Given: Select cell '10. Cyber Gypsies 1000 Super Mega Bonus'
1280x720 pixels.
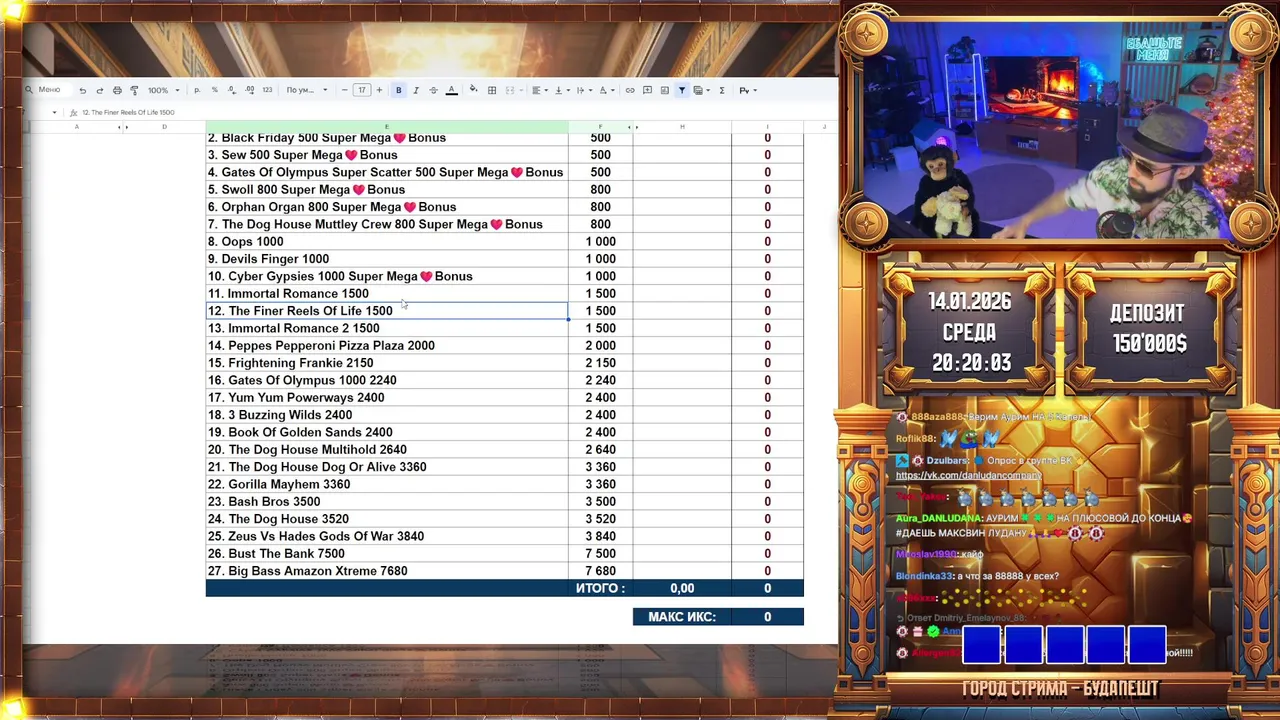Looking at the screenshot, I should click(387, 276).
